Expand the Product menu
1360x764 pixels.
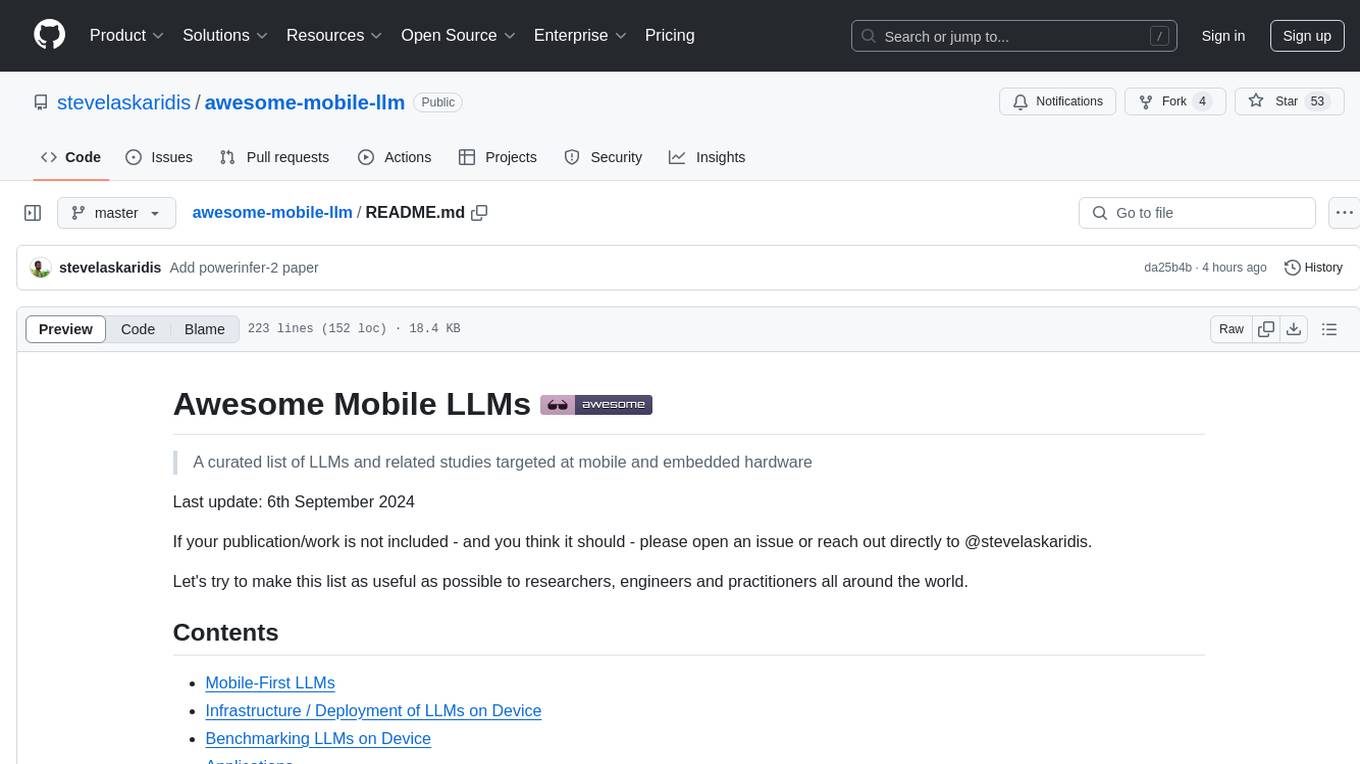[127, 35]
